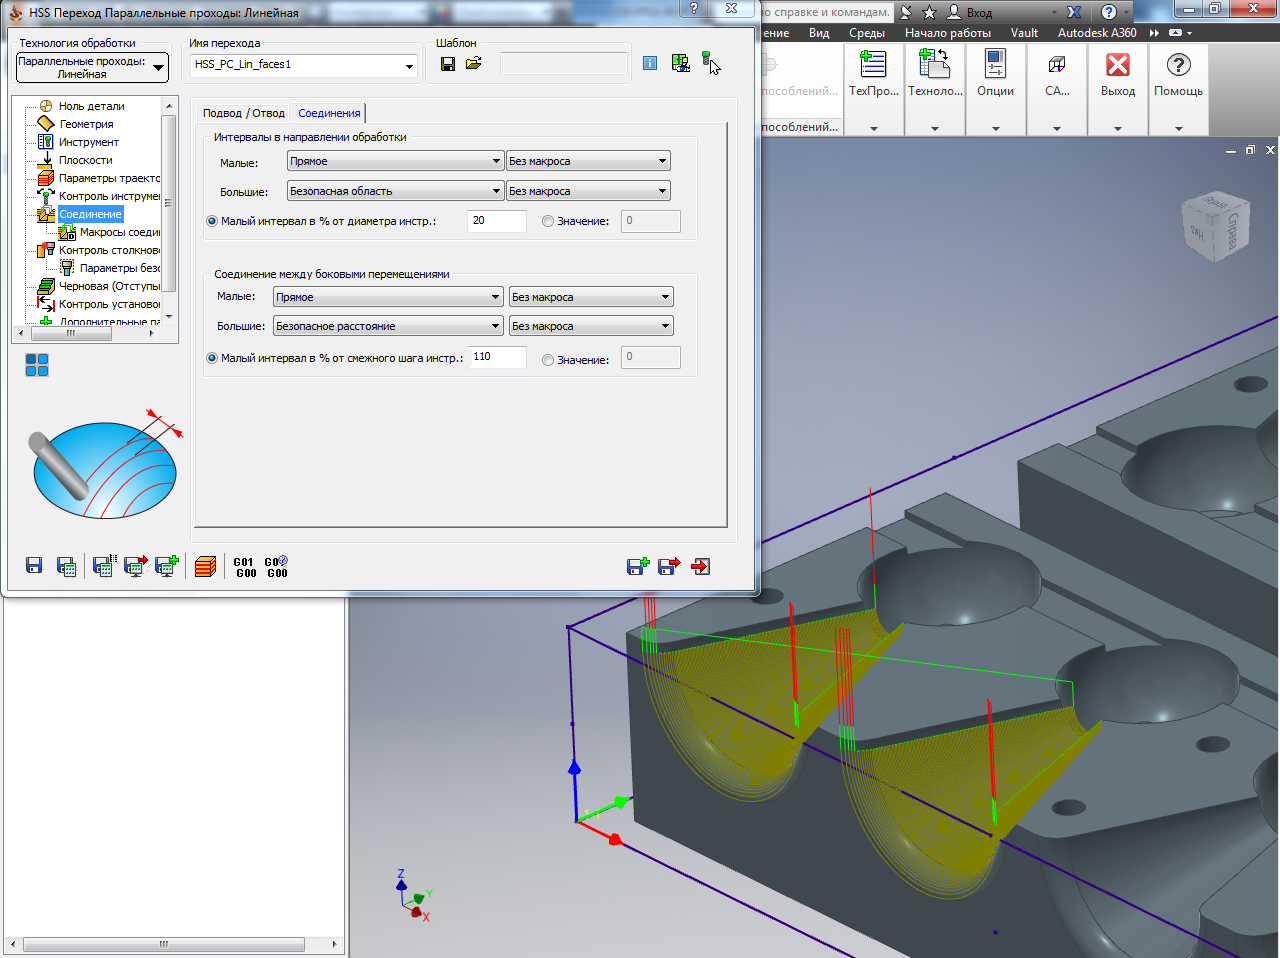Switch to the Соединения tab
This screenshot has height=958, width=1280.
pos(329,113)
